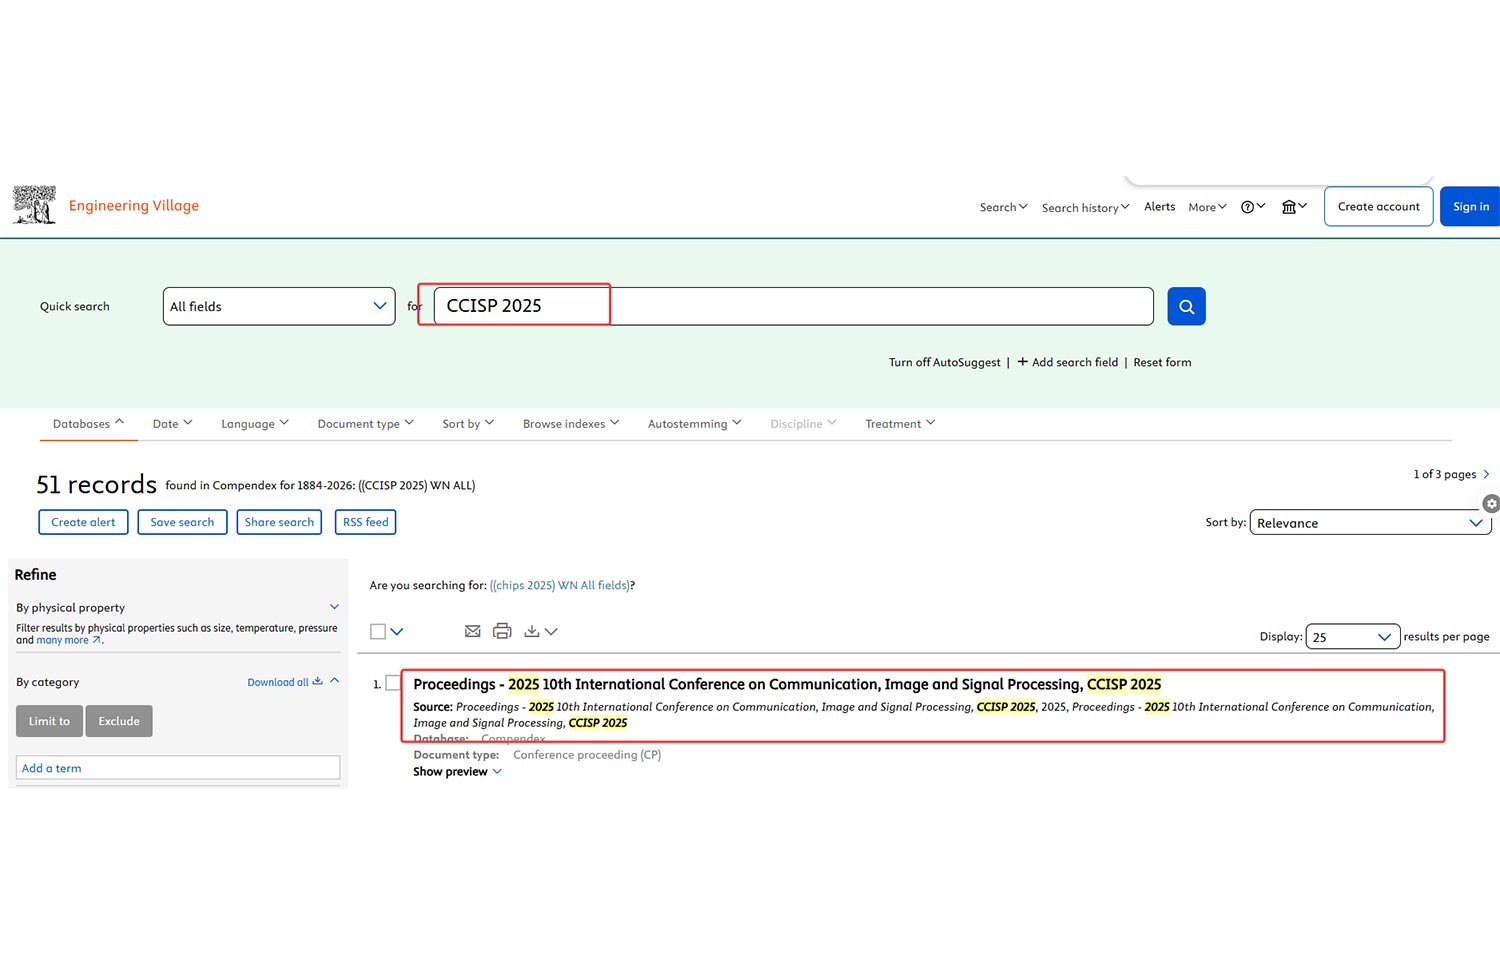Check the box for result 1
Viewport: 1500px width, 965px height.
[x=393, y=683]
